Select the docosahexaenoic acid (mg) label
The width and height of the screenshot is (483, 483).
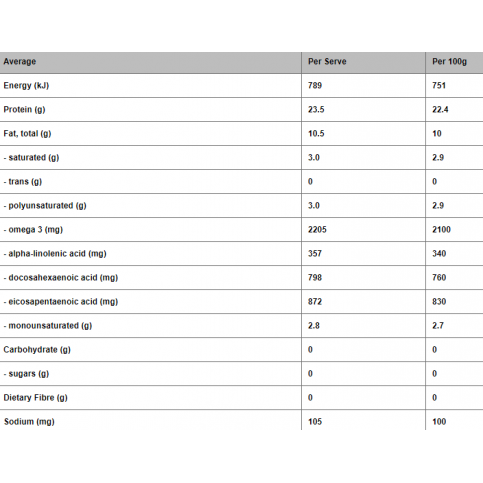point(61,278)
